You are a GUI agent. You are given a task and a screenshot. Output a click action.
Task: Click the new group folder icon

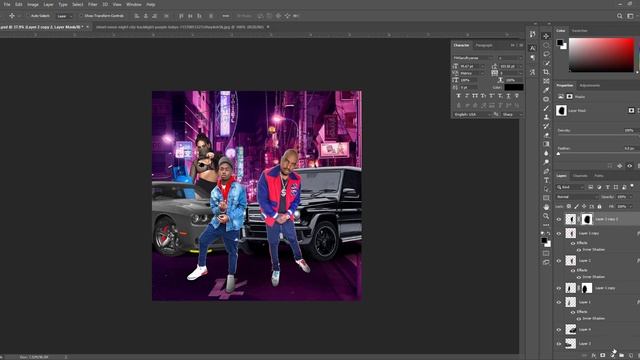621,356
